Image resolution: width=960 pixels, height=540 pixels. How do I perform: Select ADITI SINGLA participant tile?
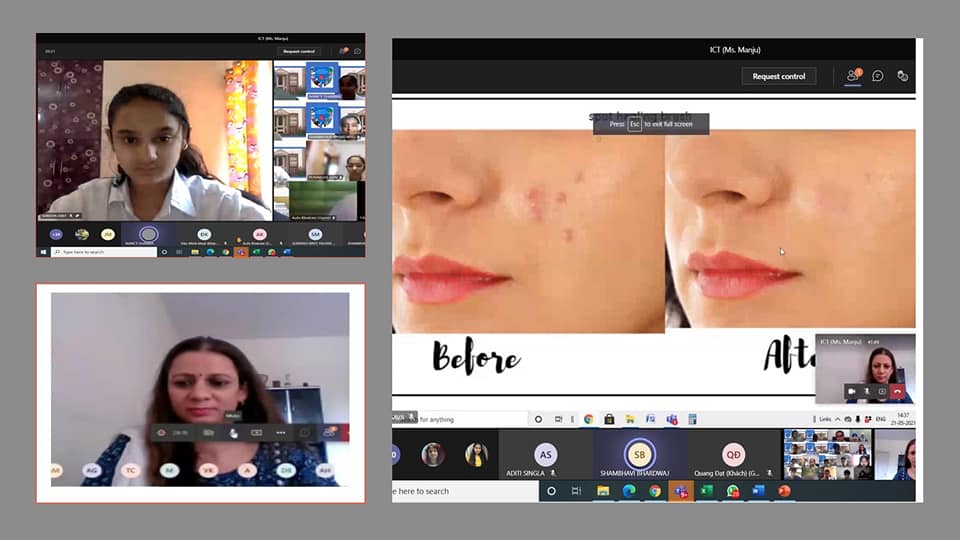click(x=545, y=455)
